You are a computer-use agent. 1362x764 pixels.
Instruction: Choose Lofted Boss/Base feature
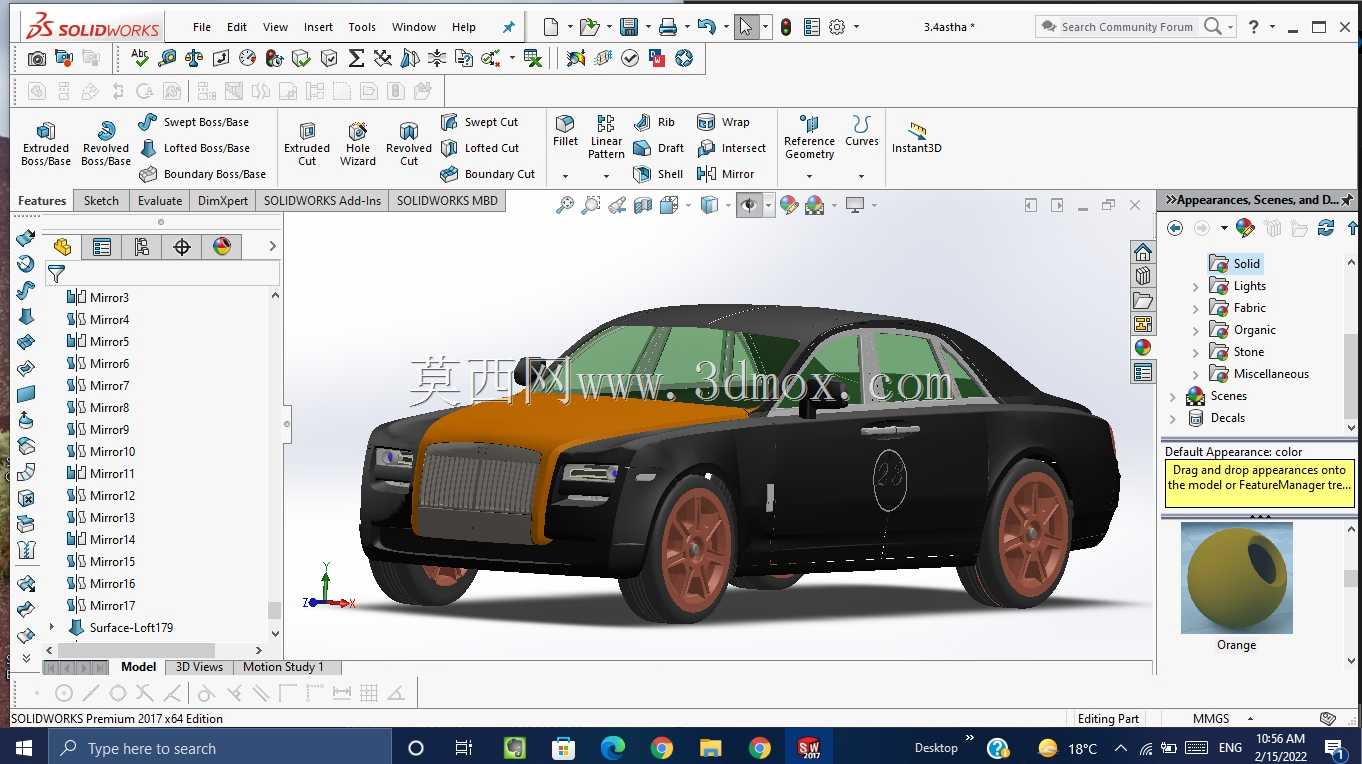tap(194, 148)
